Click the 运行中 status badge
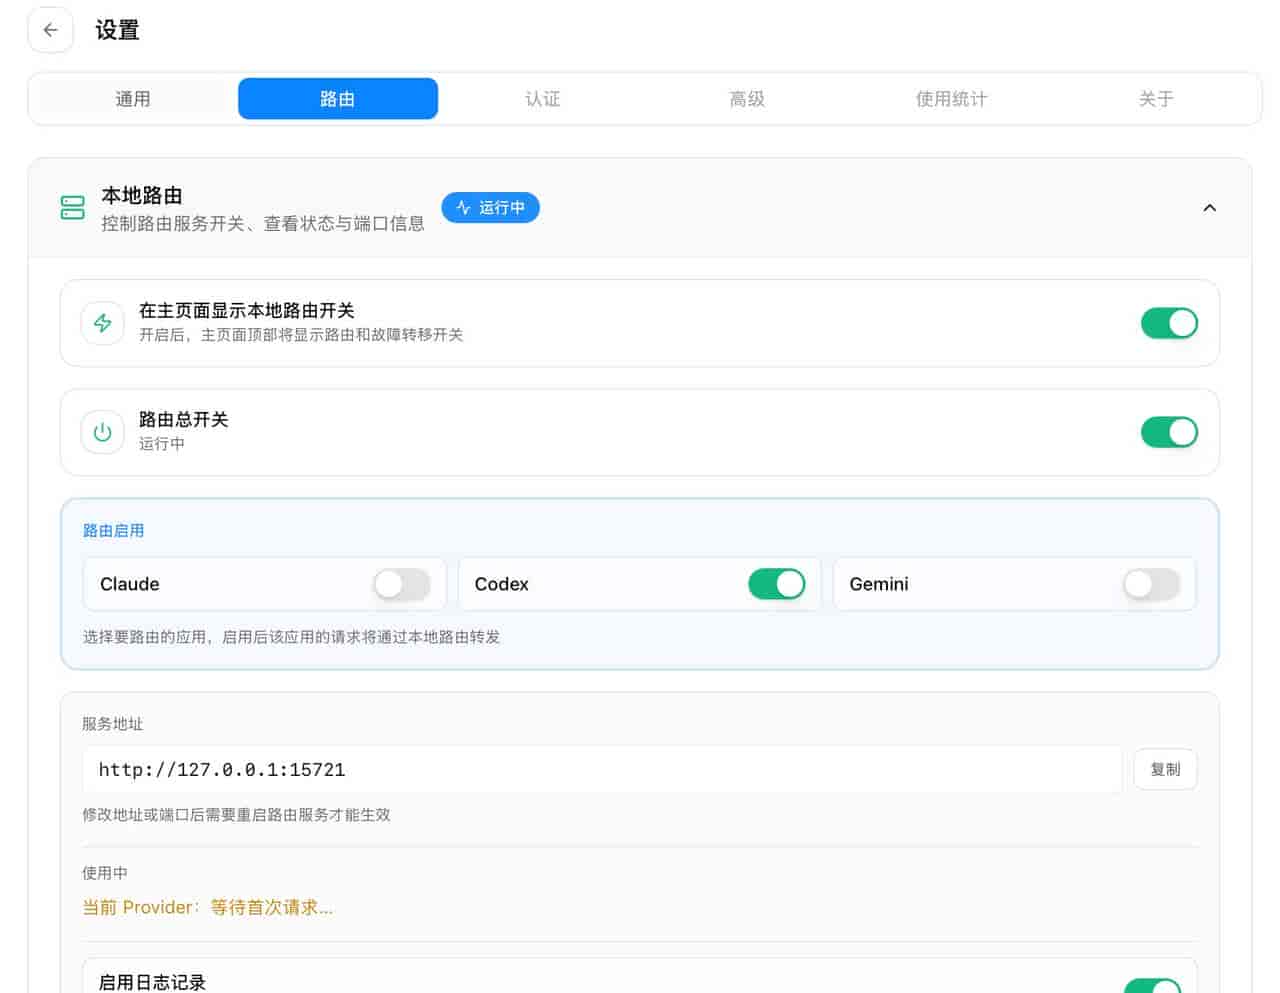 (490, 207)
